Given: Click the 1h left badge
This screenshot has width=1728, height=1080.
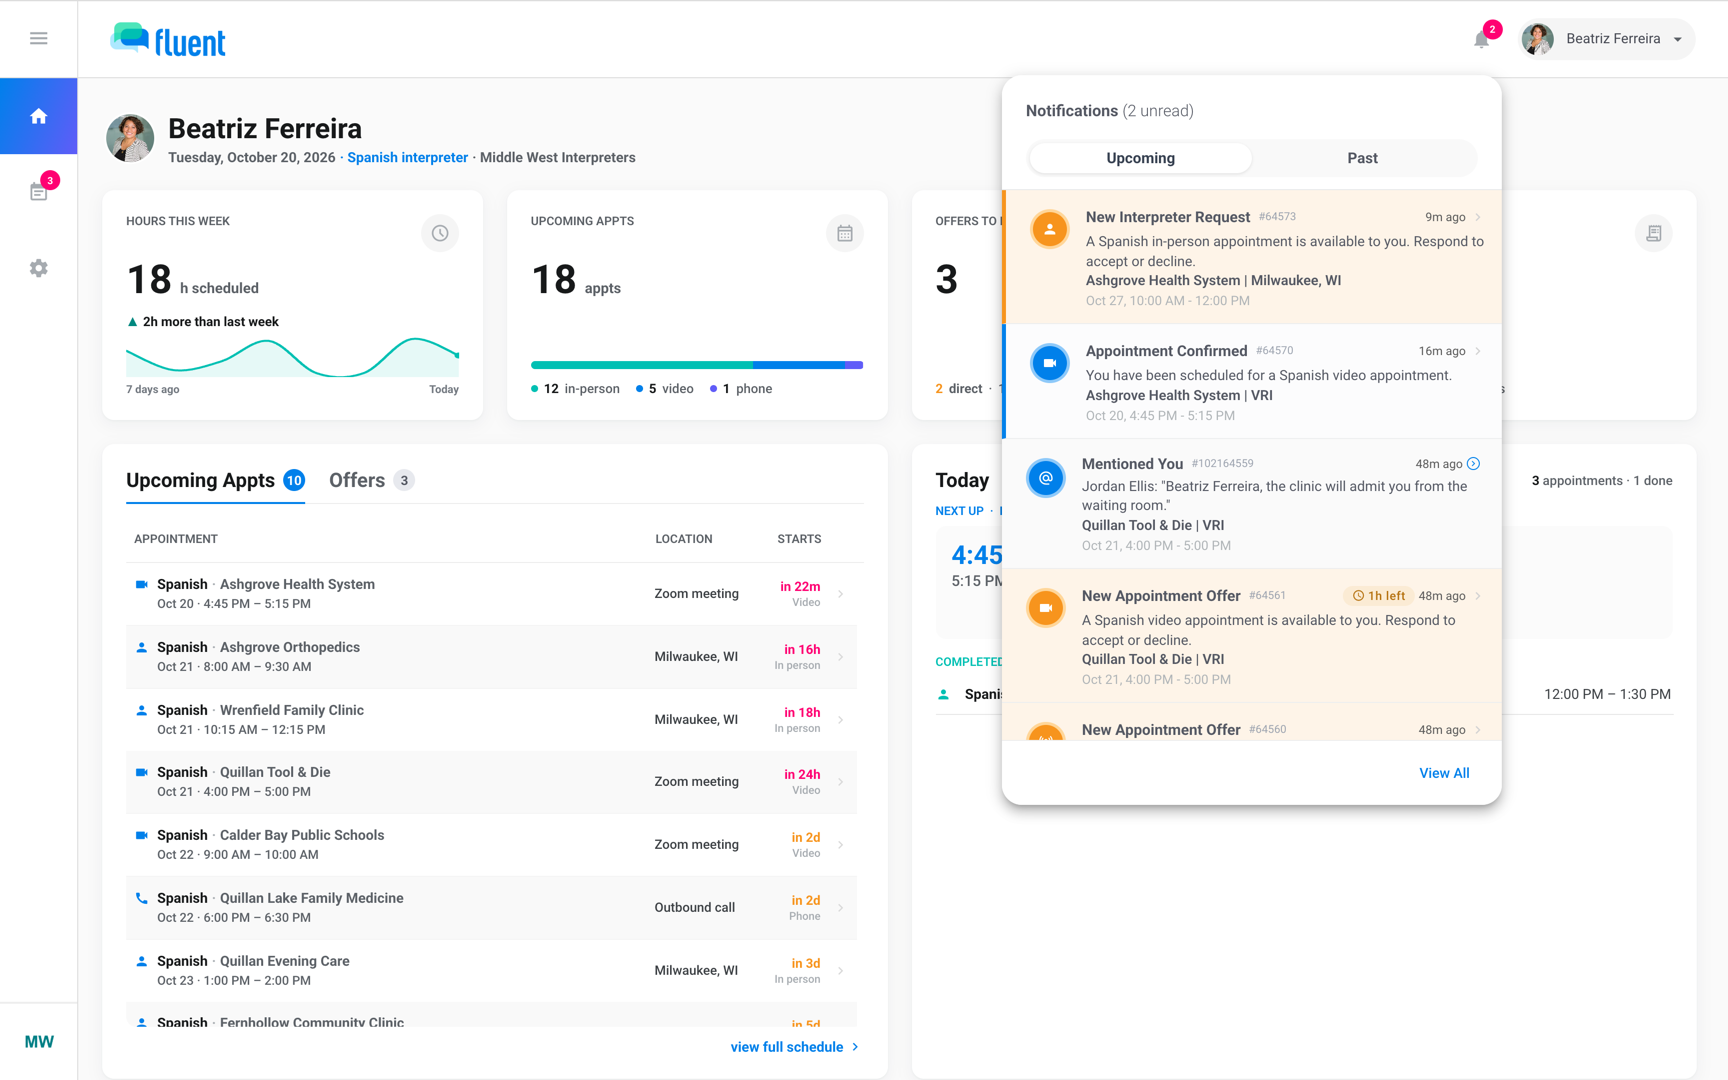Looking at the screenshot, I should point(1378,596).
